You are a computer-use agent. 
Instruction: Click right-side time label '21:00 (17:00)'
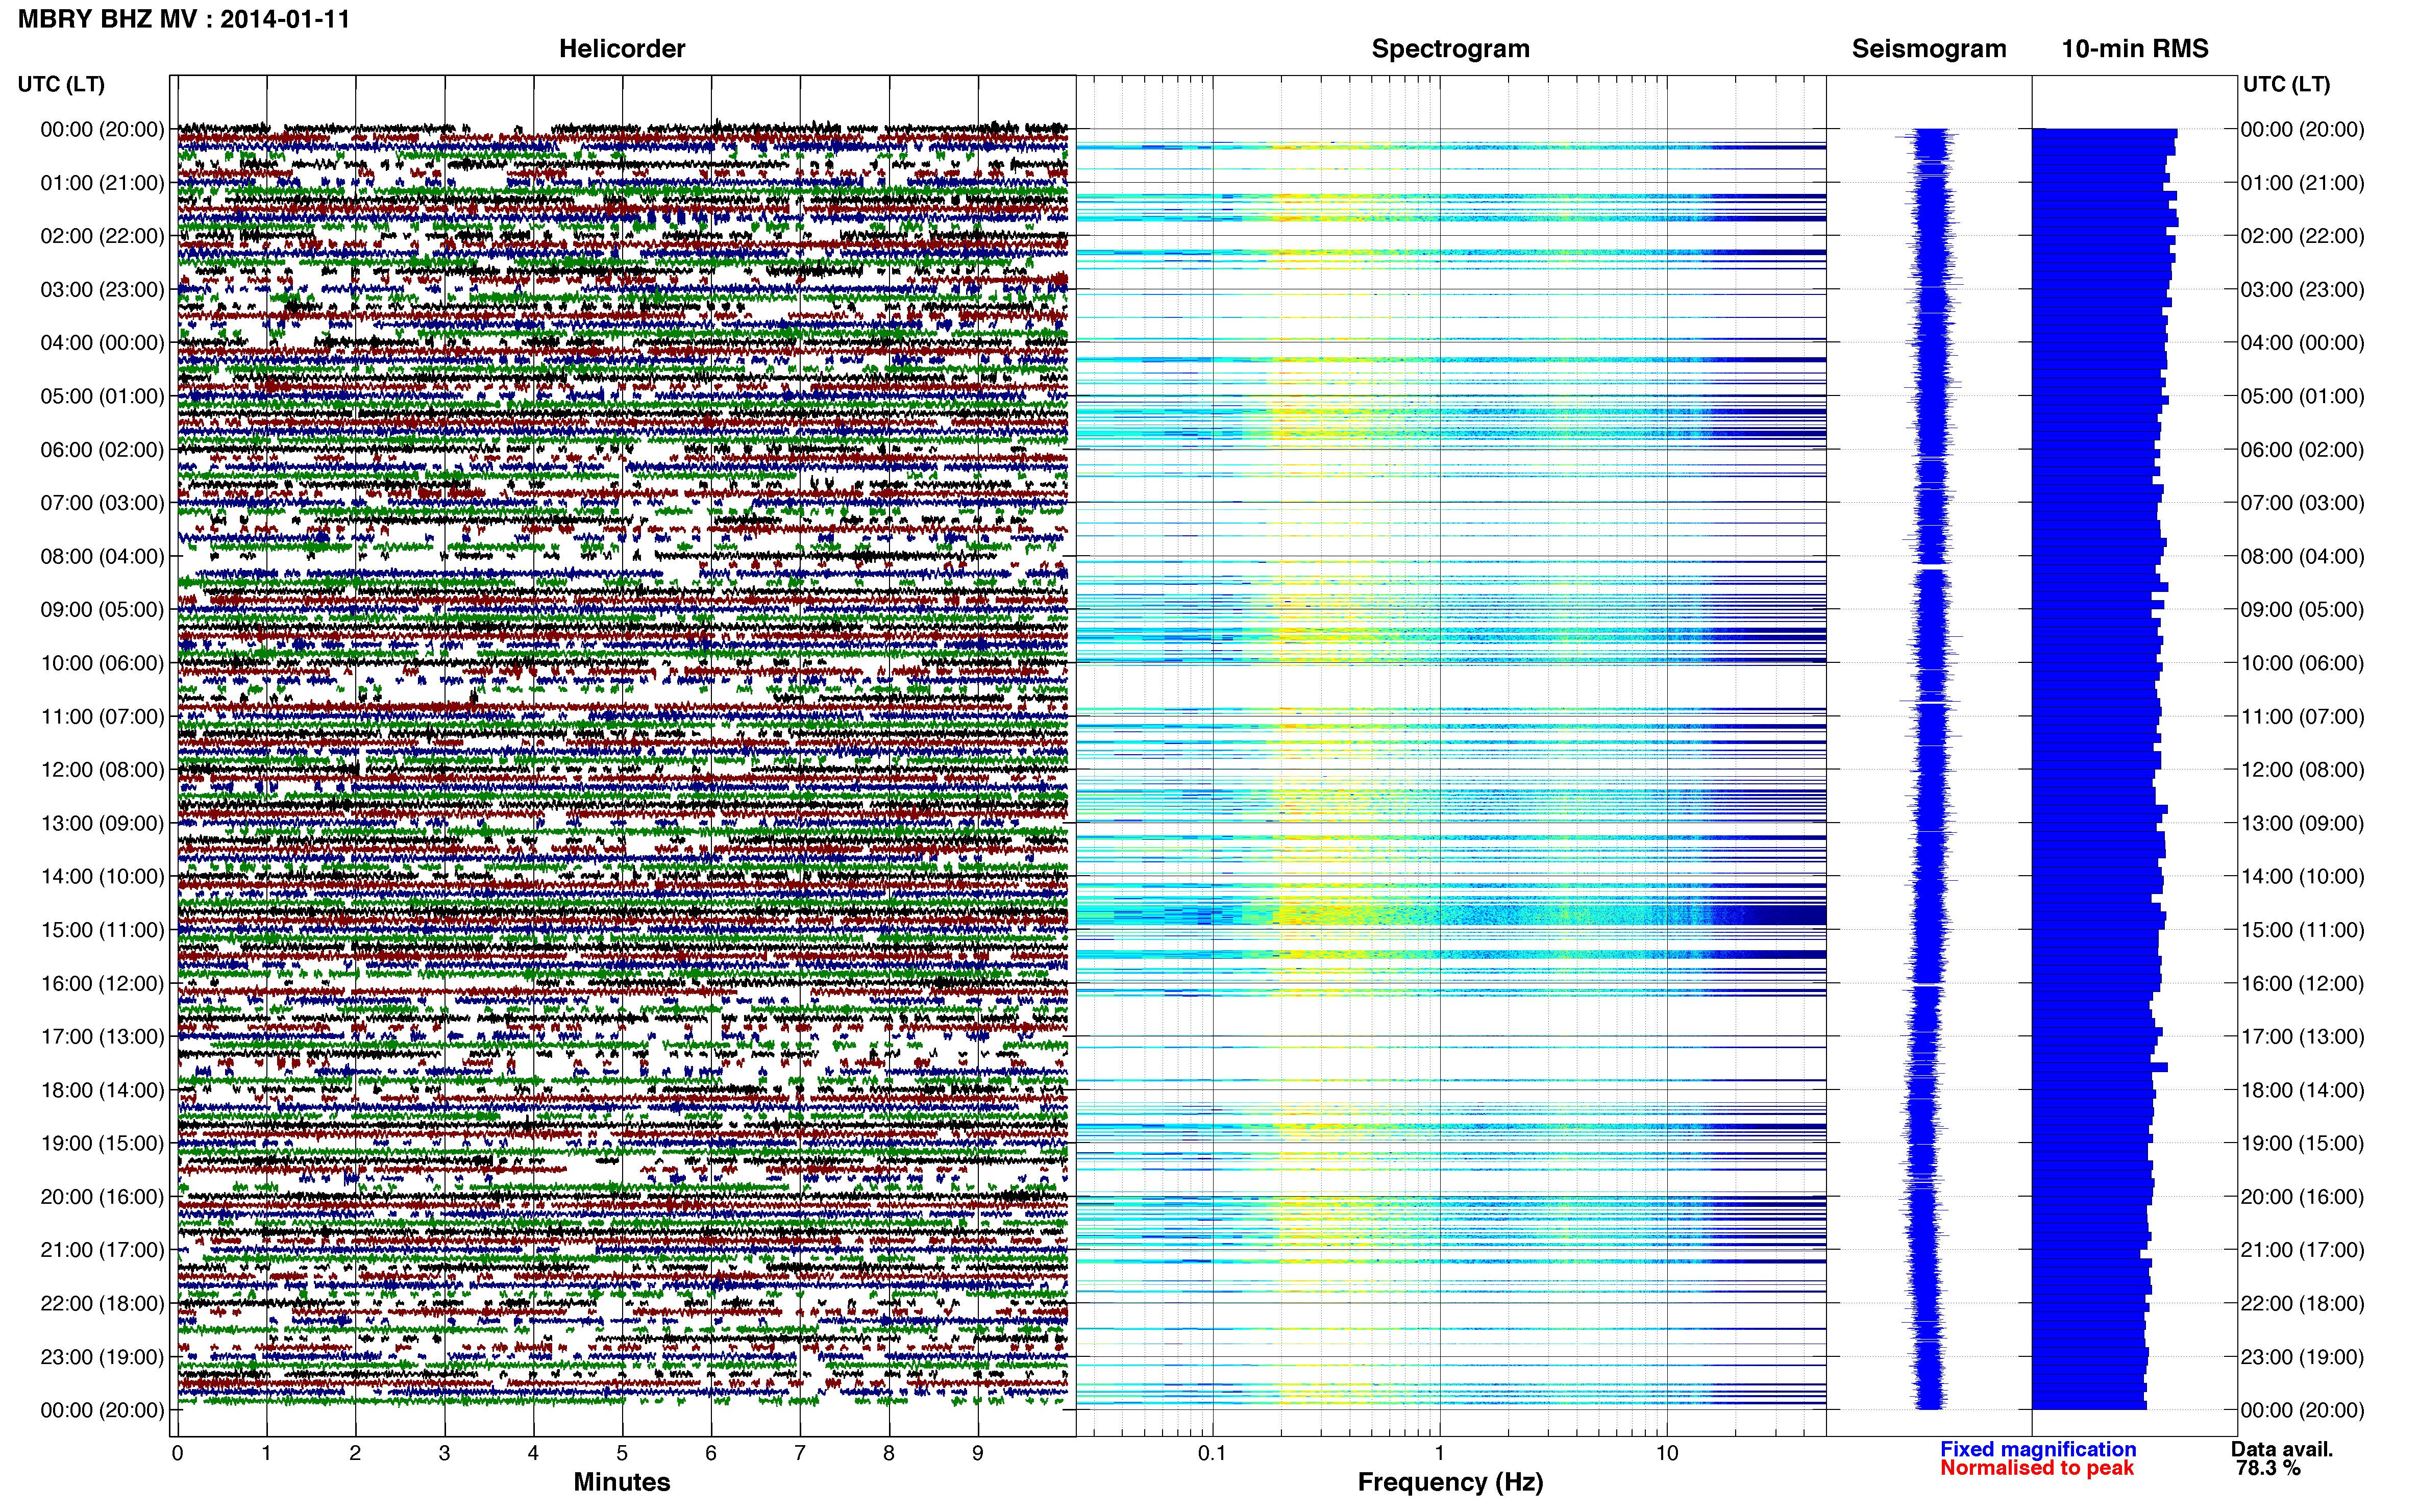(2303, 1250)
